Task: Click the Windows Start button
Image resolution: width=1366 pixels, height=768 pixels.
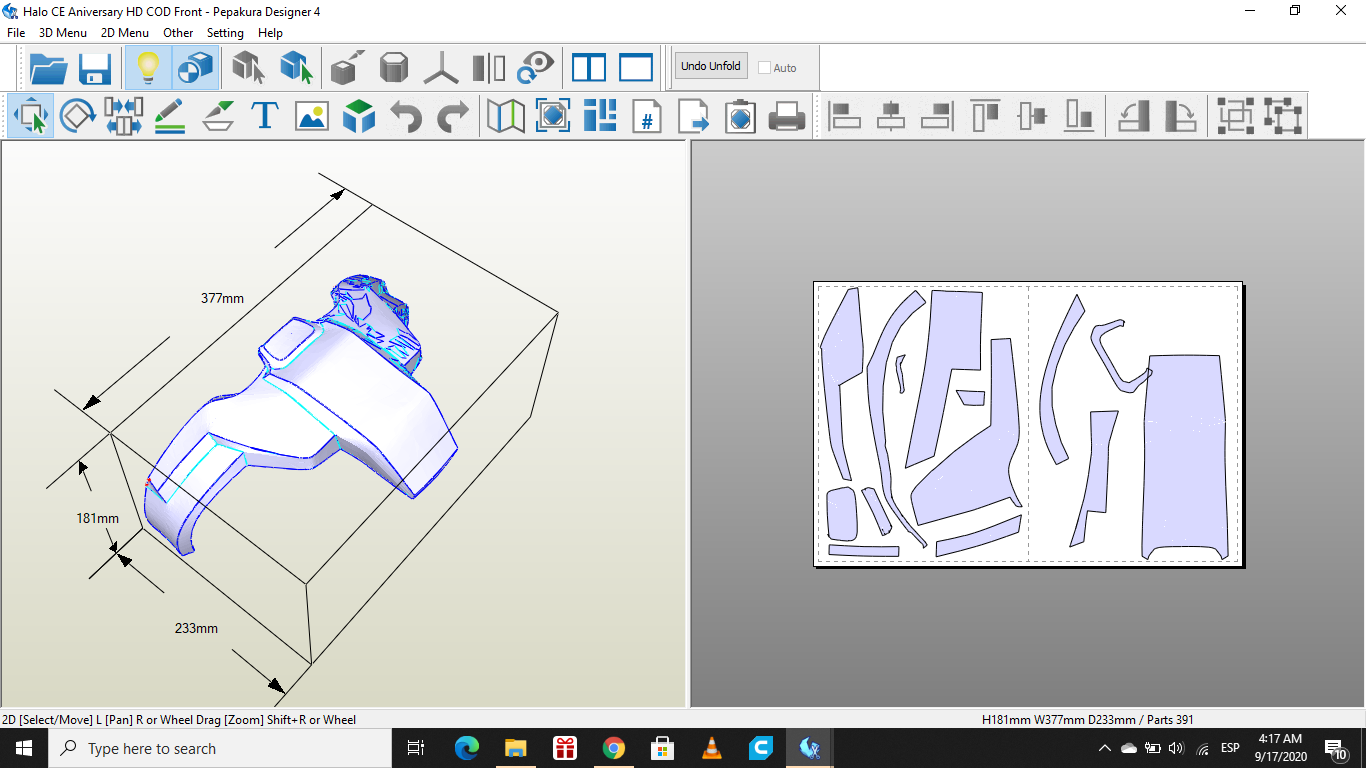Action: (23, 748)
